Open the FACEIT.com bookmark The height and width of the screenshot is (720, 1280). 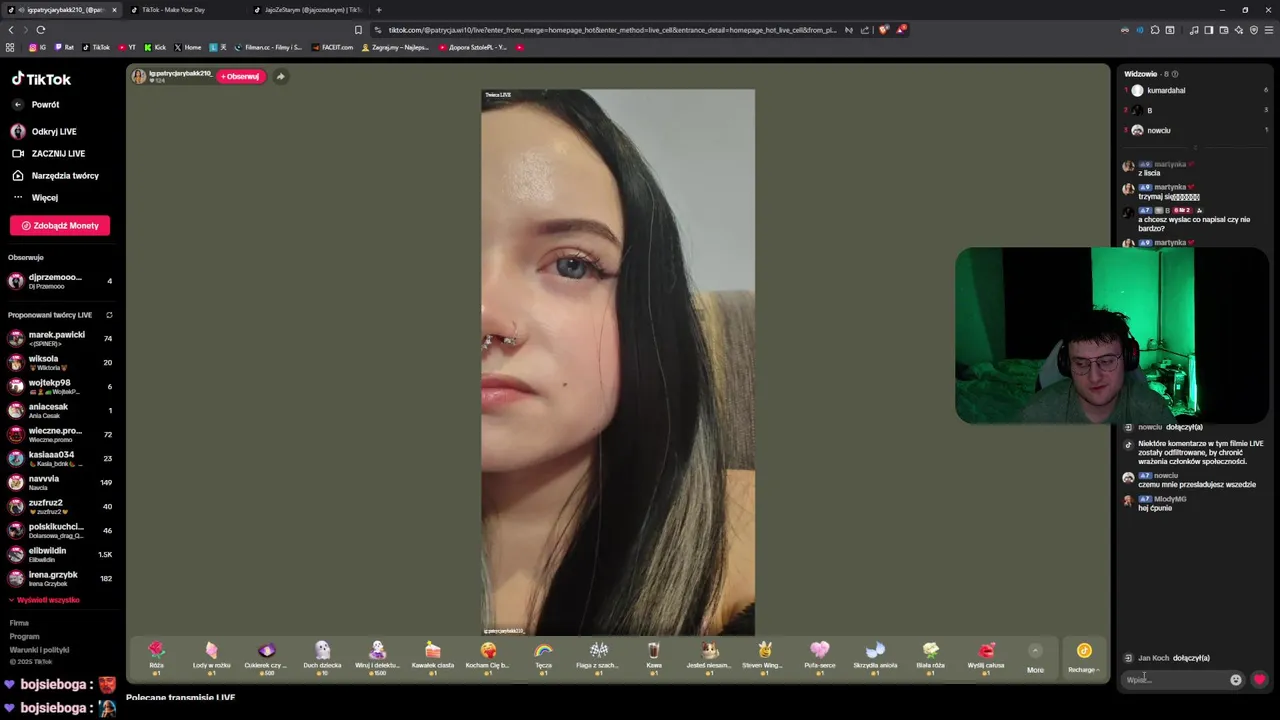(330, 47)
